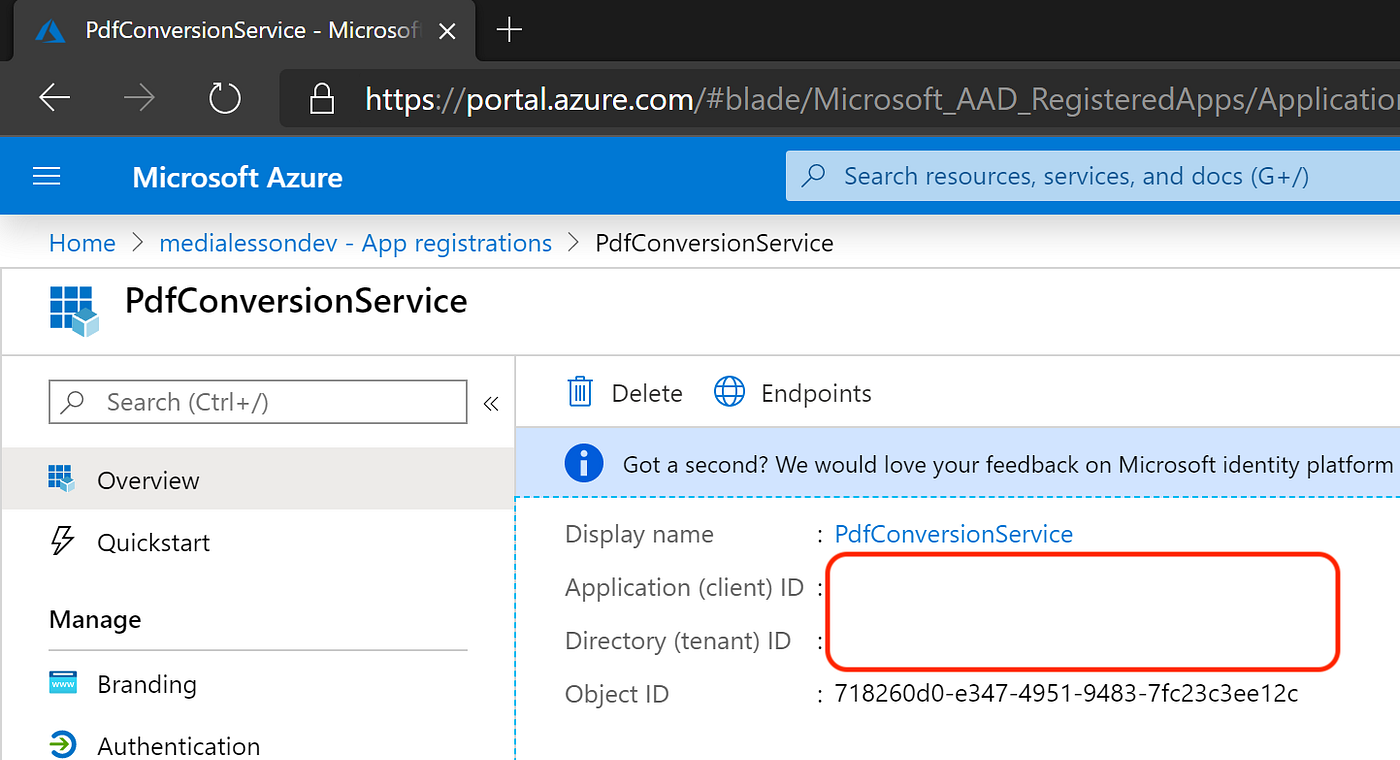Open the Branding section icon
1400x760 pixels.
pyautogui.click(x=62, y=683)
